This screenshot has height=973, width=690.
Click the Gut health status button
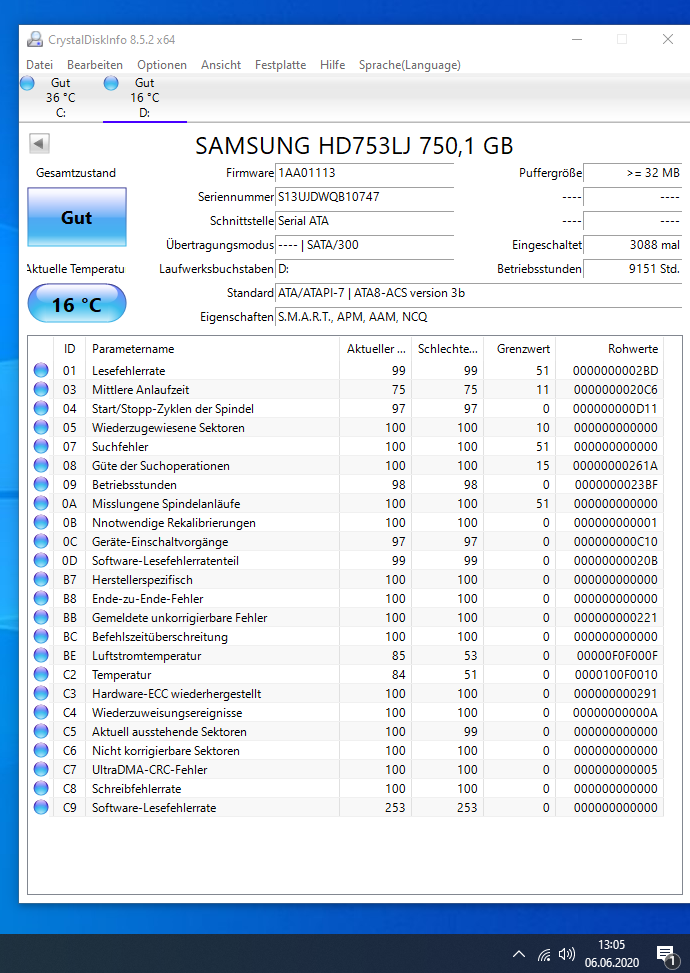[77, 217]
